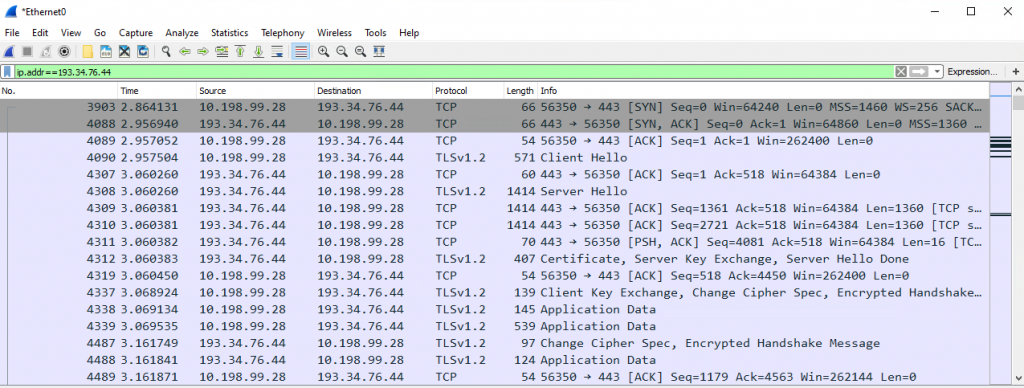Sort by the Time column header
The width and height of the screenshot is (1024, 388).
(x=157, y=91)
